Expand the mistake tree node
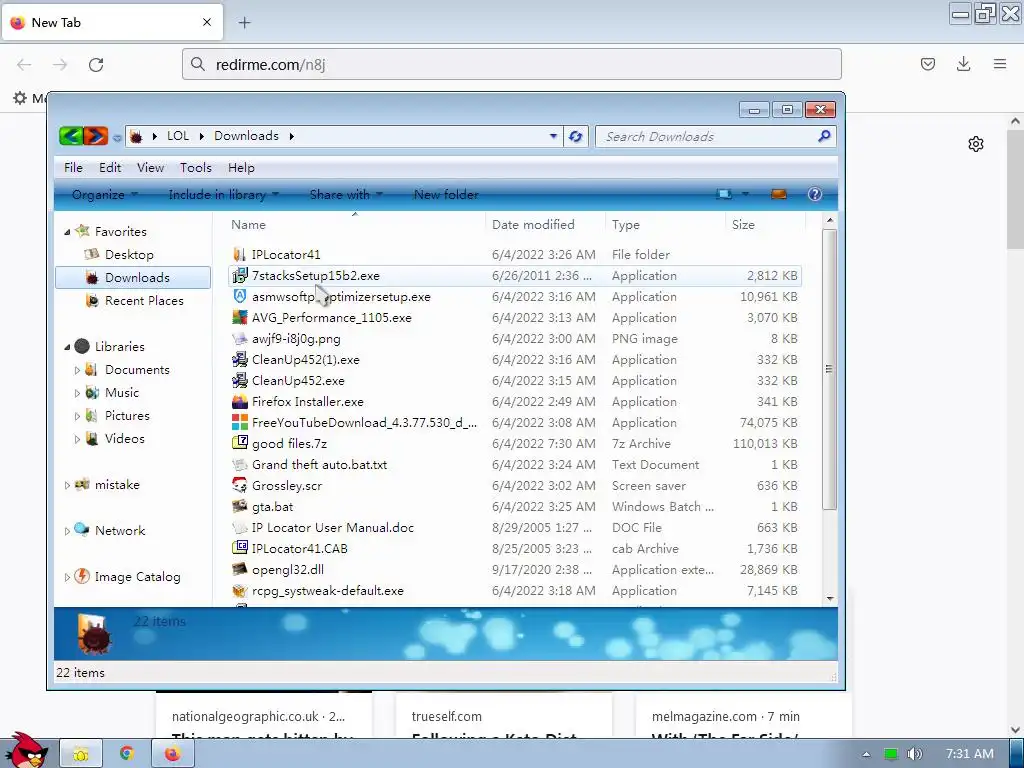The image size is (1024, 768). click(67, 485)
